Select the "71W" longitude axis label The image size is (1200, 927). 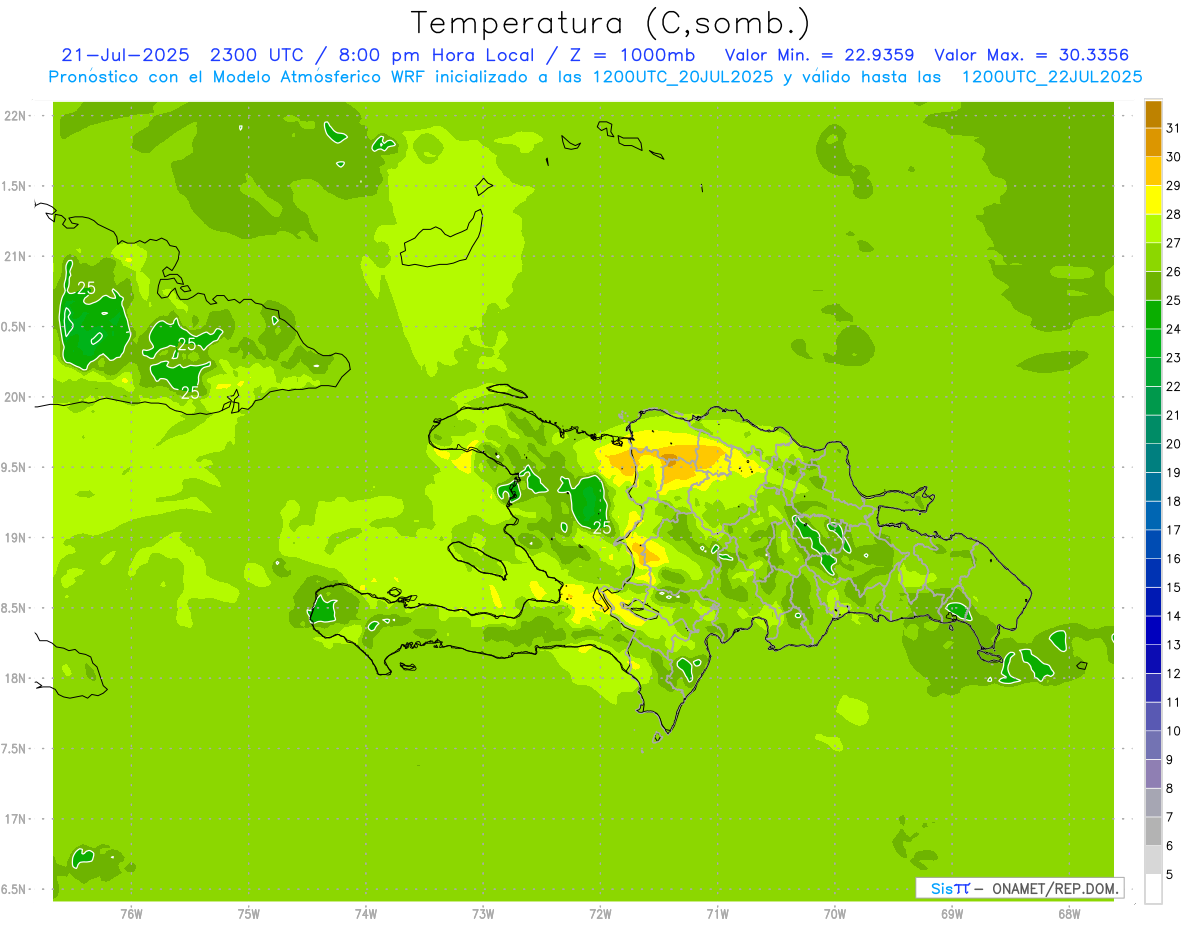[717, 914]
